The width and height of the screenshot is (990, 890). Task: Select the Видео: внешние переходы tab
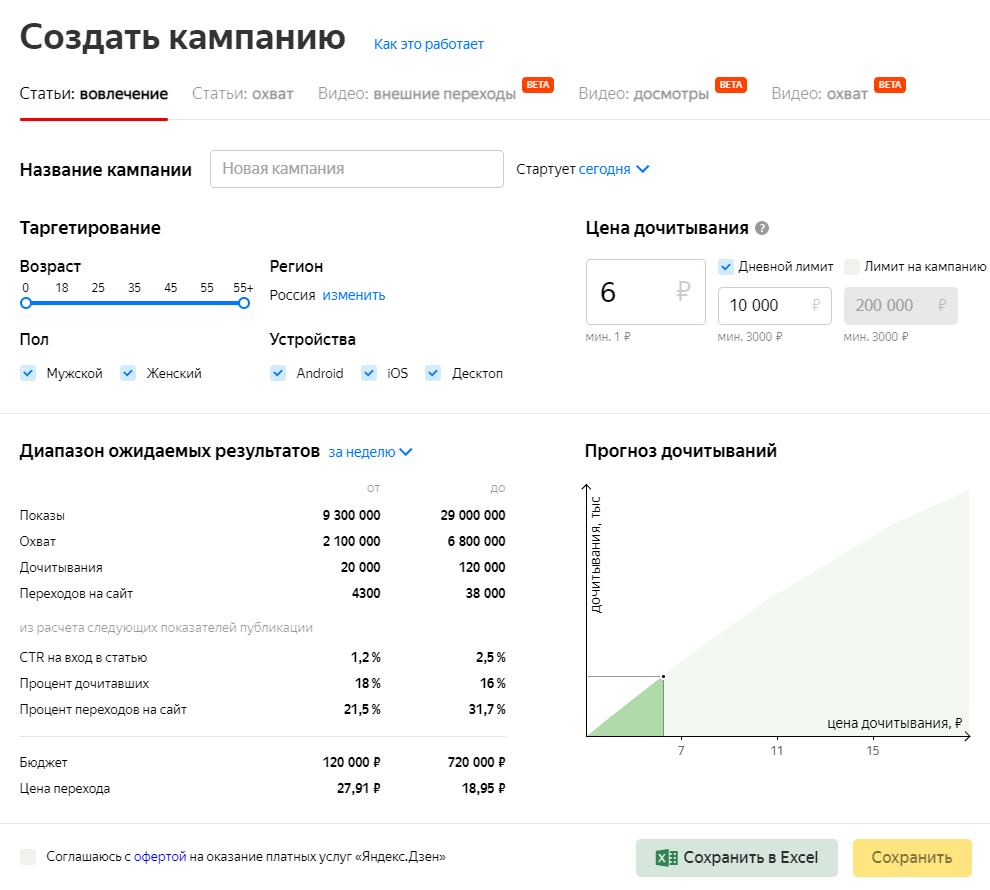tap(417, 94)
